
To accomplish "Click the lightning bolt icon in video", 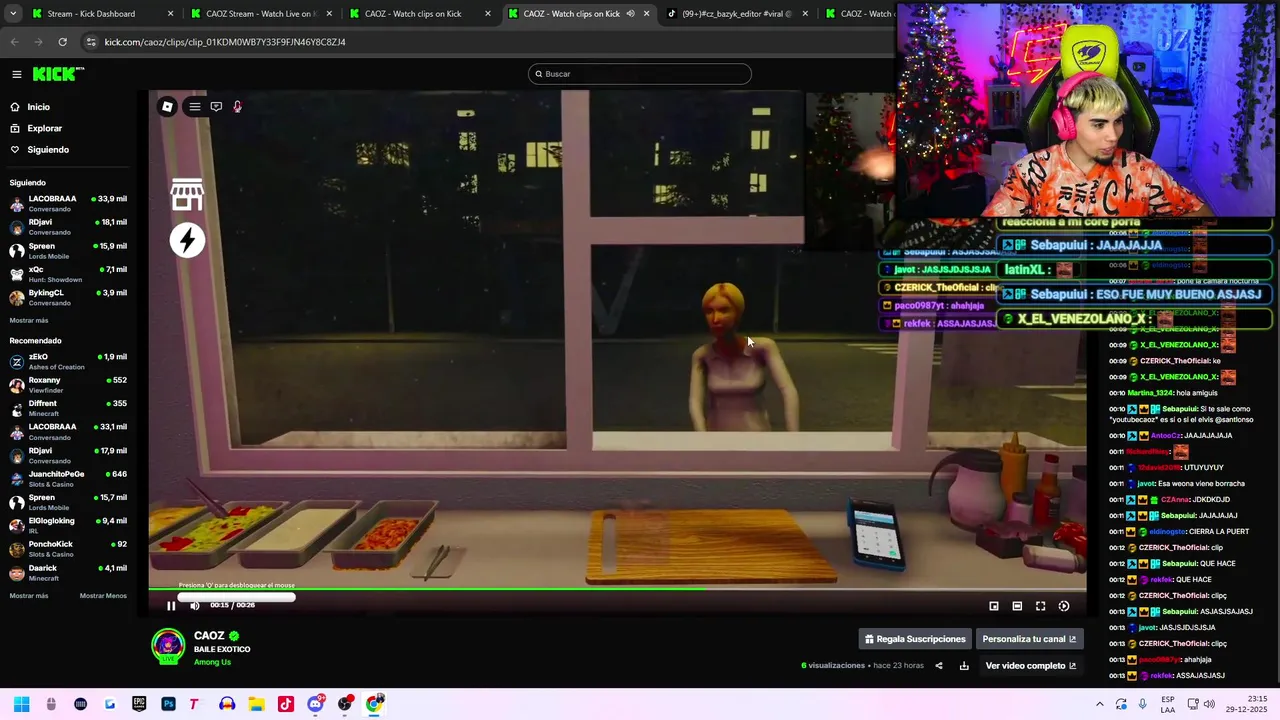I will [187, 240].
